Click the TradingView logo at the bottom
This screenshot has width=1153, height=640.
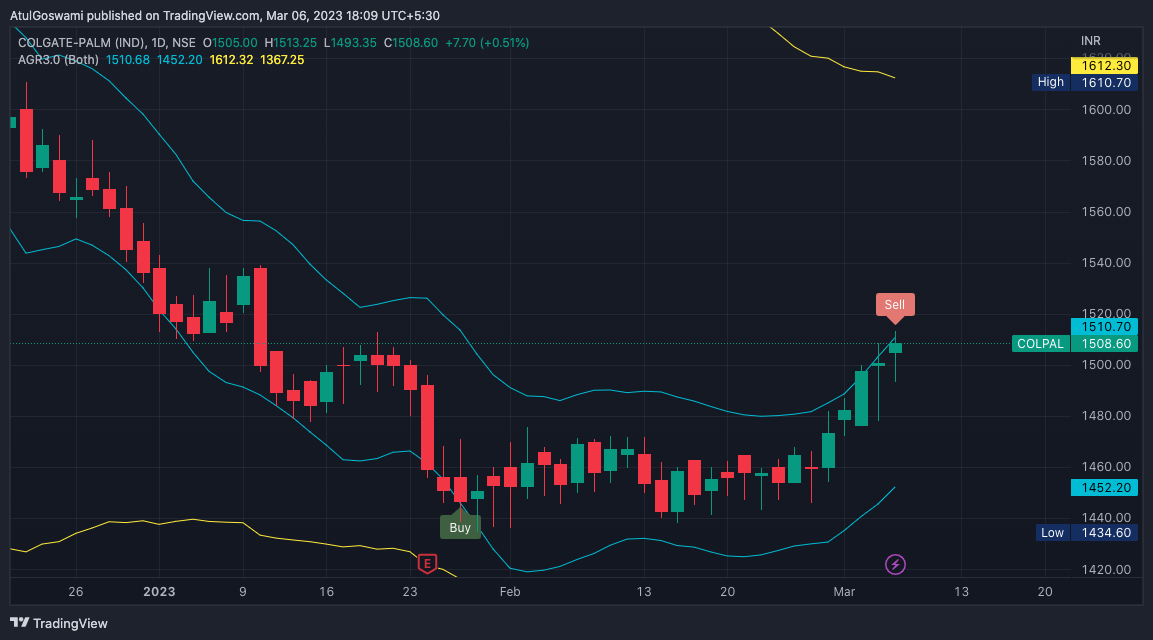pos(59,623)
